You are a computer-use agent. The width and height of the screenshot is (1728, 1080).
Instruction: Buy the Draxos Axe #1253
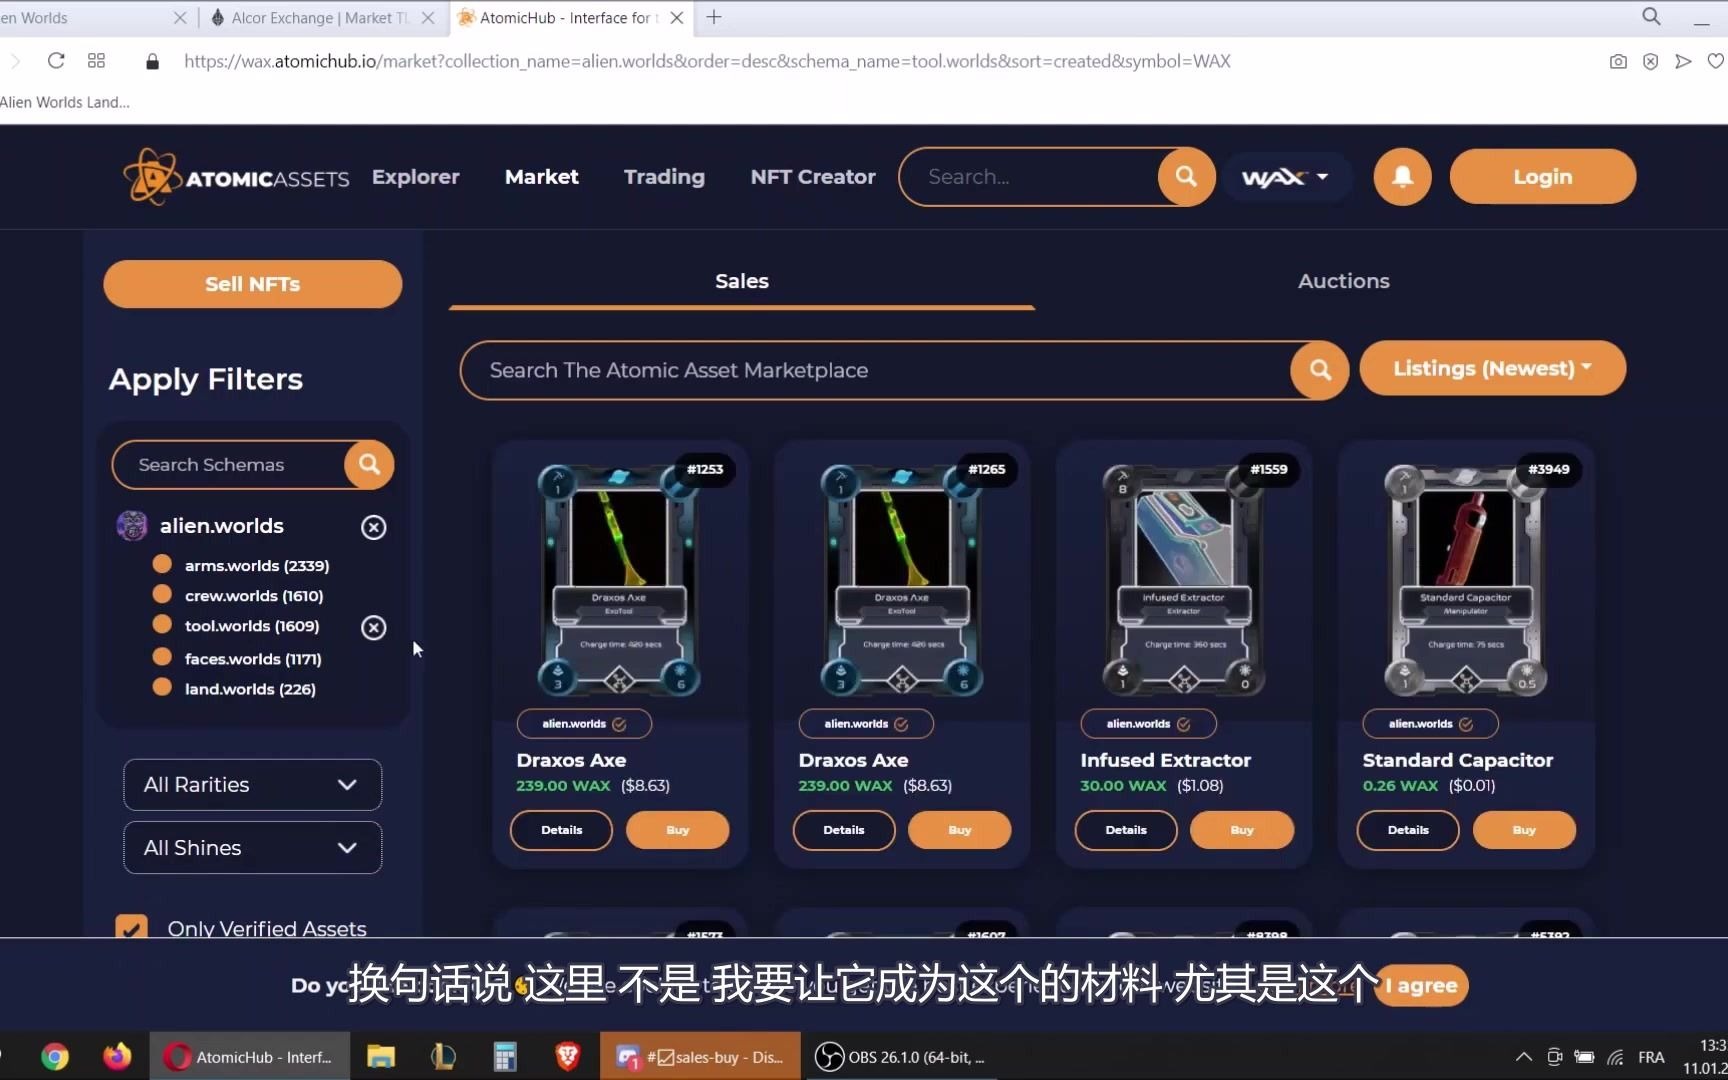coord(677,830)
